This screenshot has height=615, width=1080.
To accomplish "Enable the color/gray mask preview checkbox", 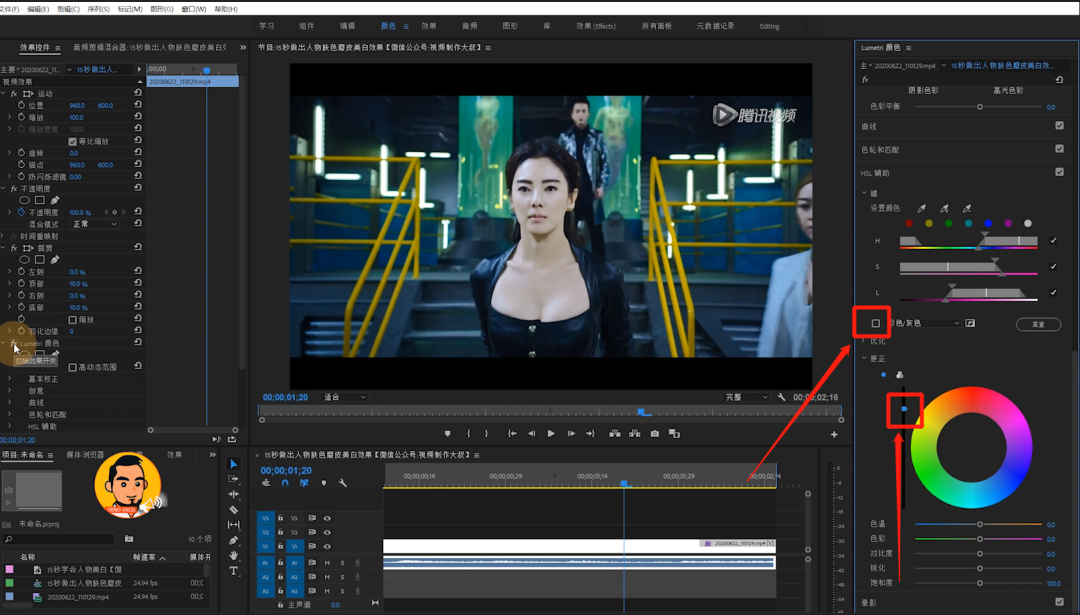I will (876, 323).
